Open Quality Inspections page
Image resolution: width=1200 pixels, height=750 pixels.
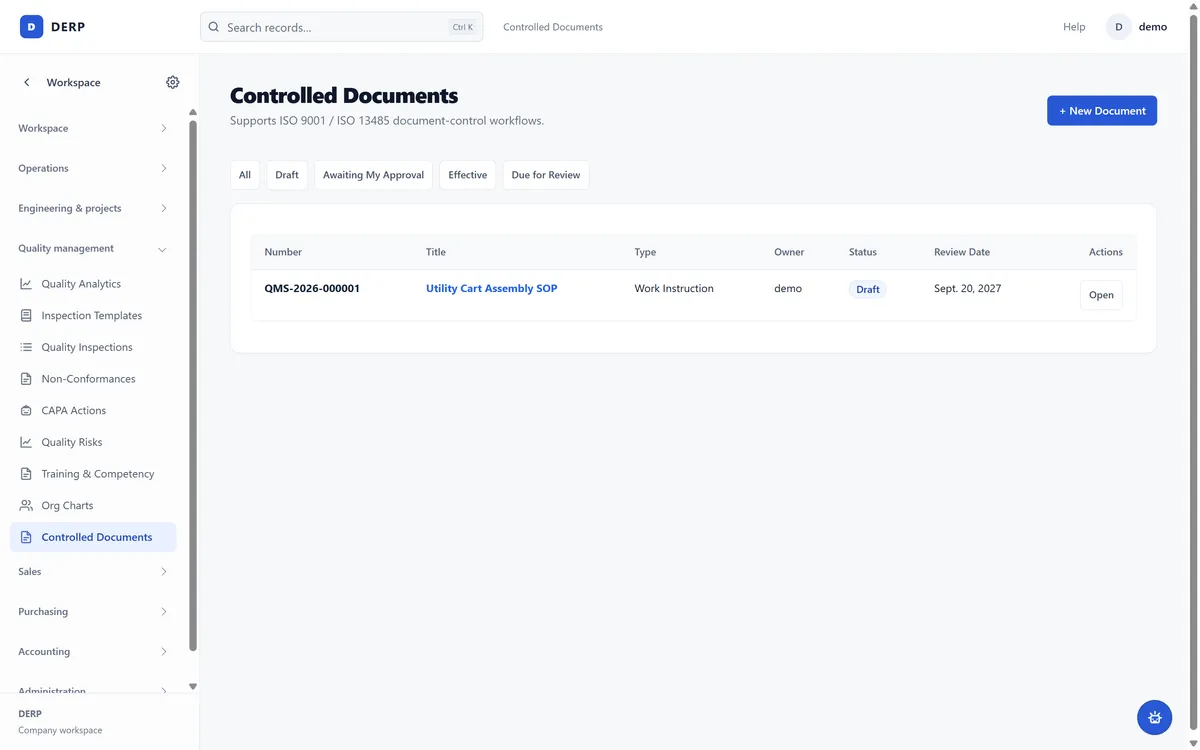93,347
